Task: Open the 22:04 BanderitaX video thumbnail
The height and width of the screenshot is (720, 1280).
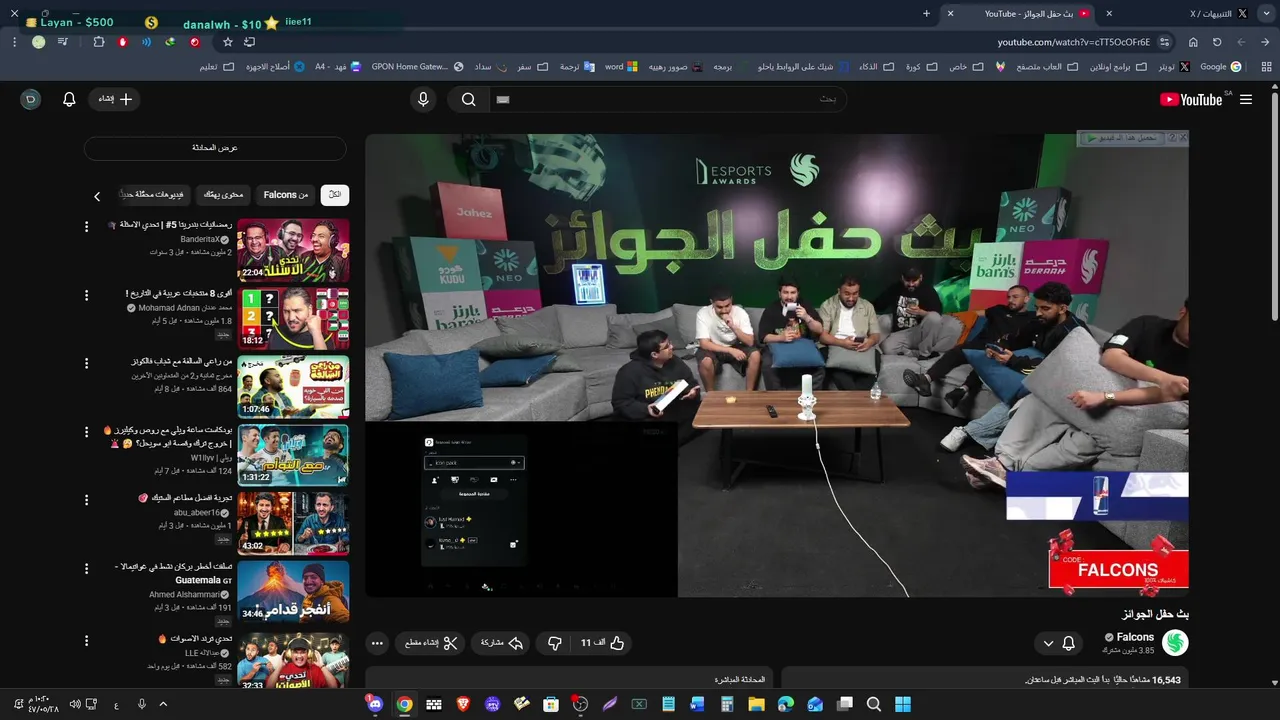Action: pos(293,250)
